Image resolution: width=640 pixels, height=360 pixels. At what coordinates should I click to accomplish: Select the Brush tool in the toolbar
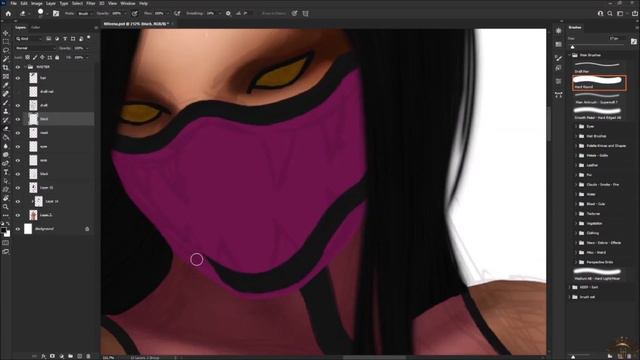(6, 102)
